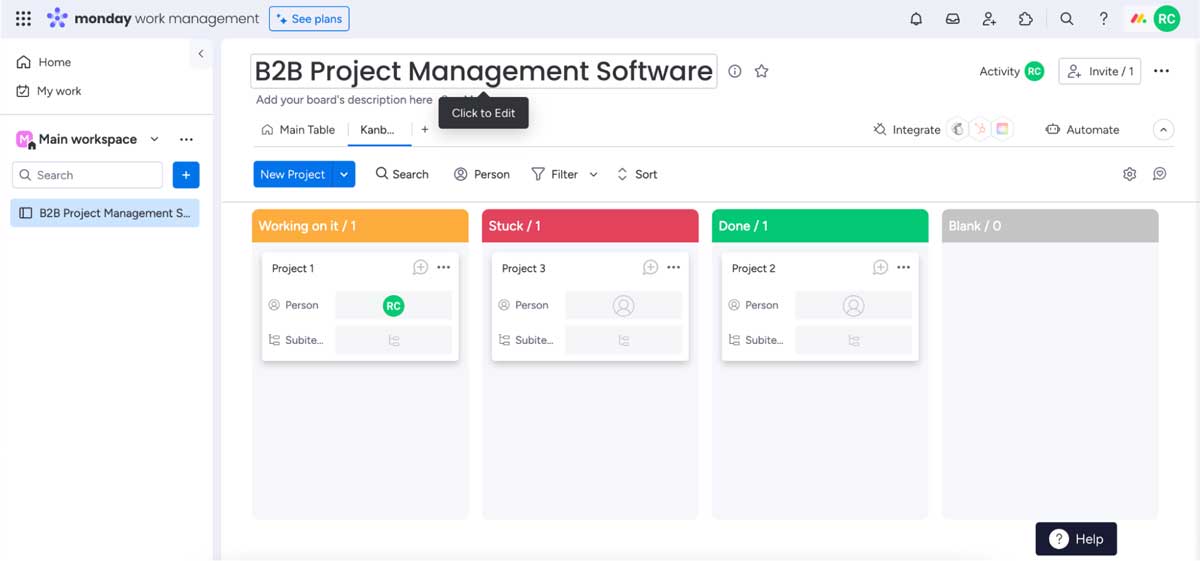Open Filter options dropdown arrow

593,174
